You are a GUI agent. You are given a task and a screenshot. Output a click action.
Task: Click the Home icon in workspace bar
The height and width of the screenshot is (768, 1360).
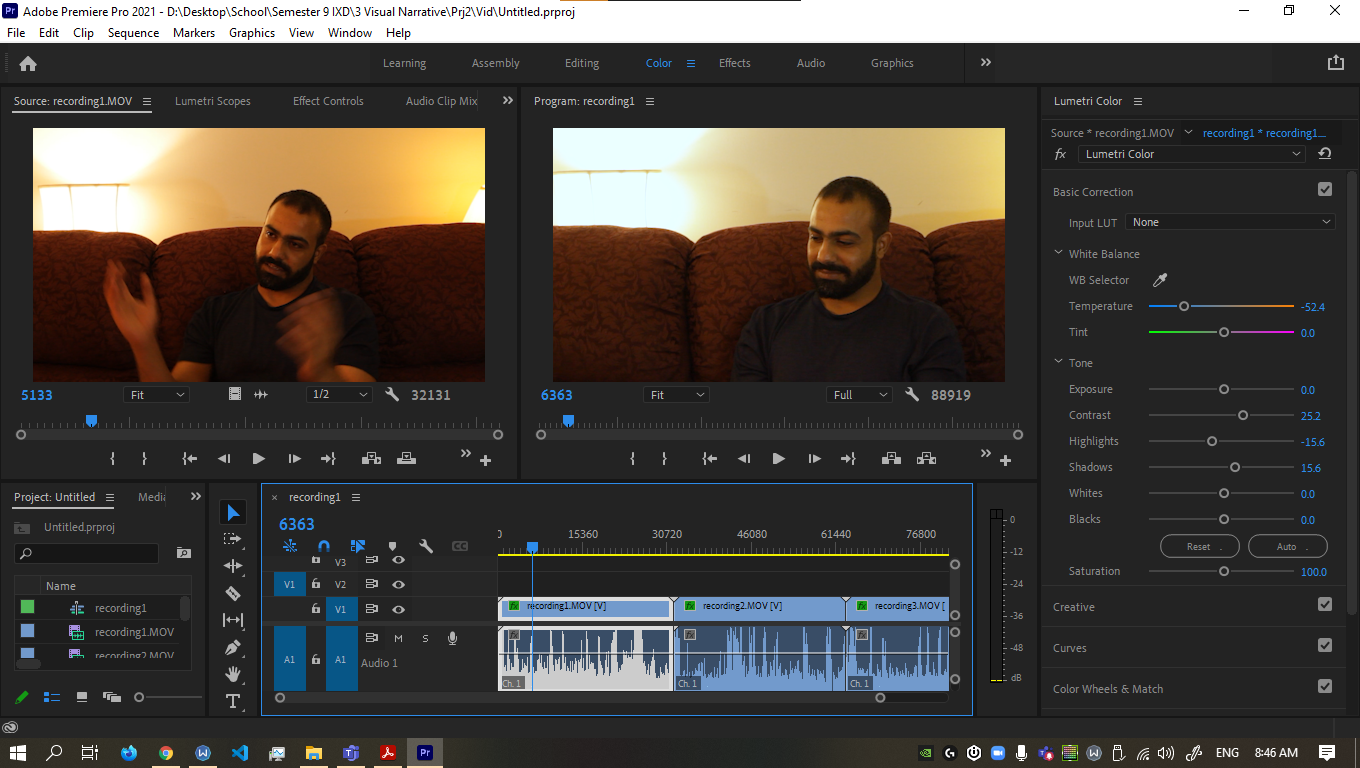point(28,63)
